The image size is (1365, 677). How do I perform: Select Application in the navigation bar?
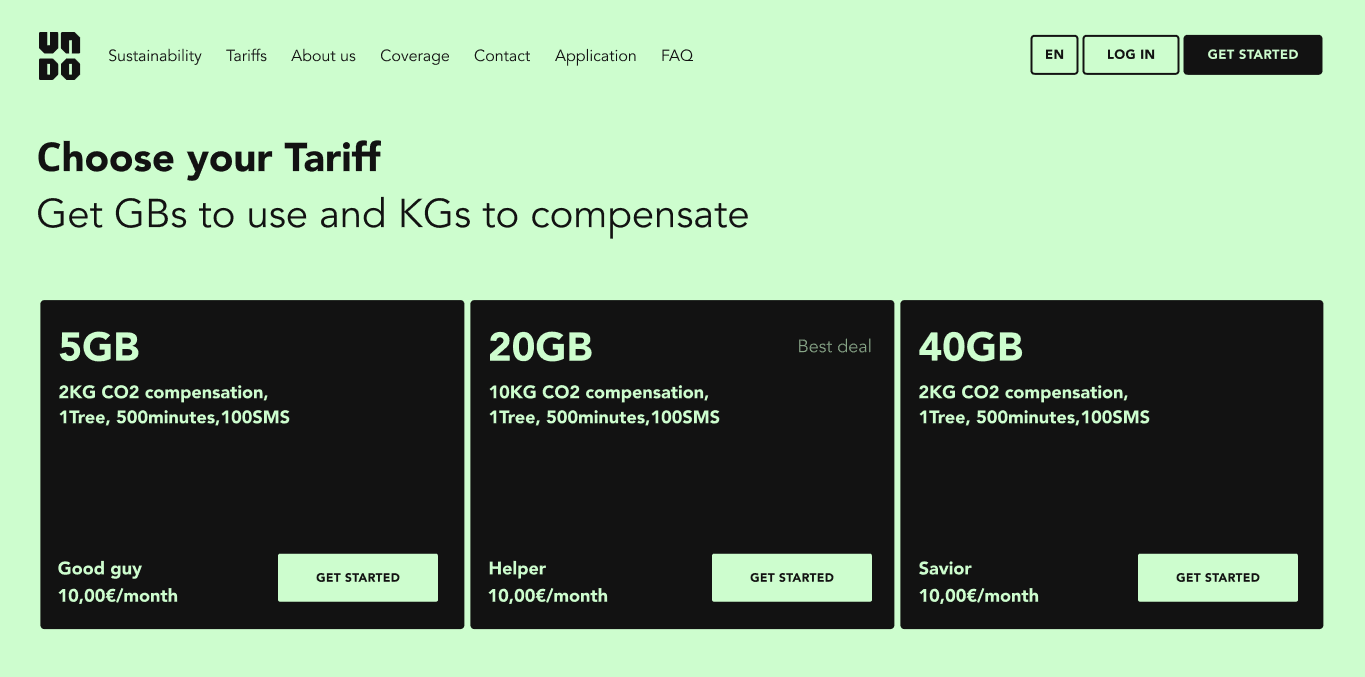(x=596, y=56)
